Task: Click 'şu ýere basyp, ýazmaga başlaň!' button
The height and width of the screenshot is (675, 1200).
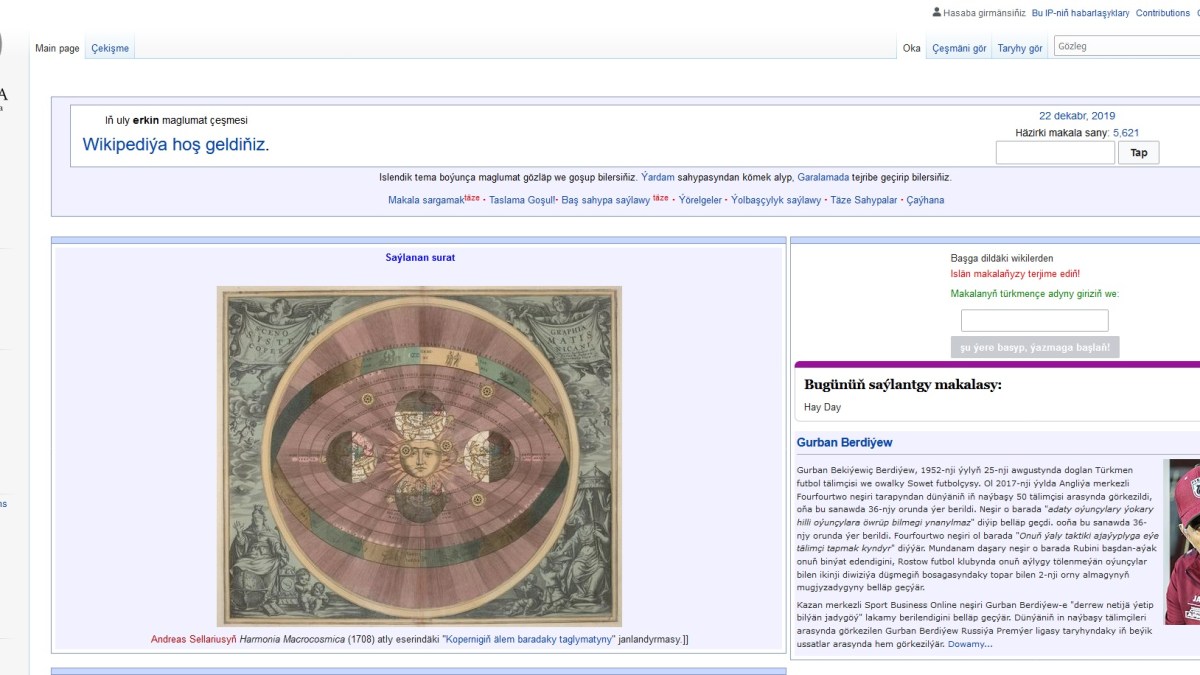Action: (1035, 347)
